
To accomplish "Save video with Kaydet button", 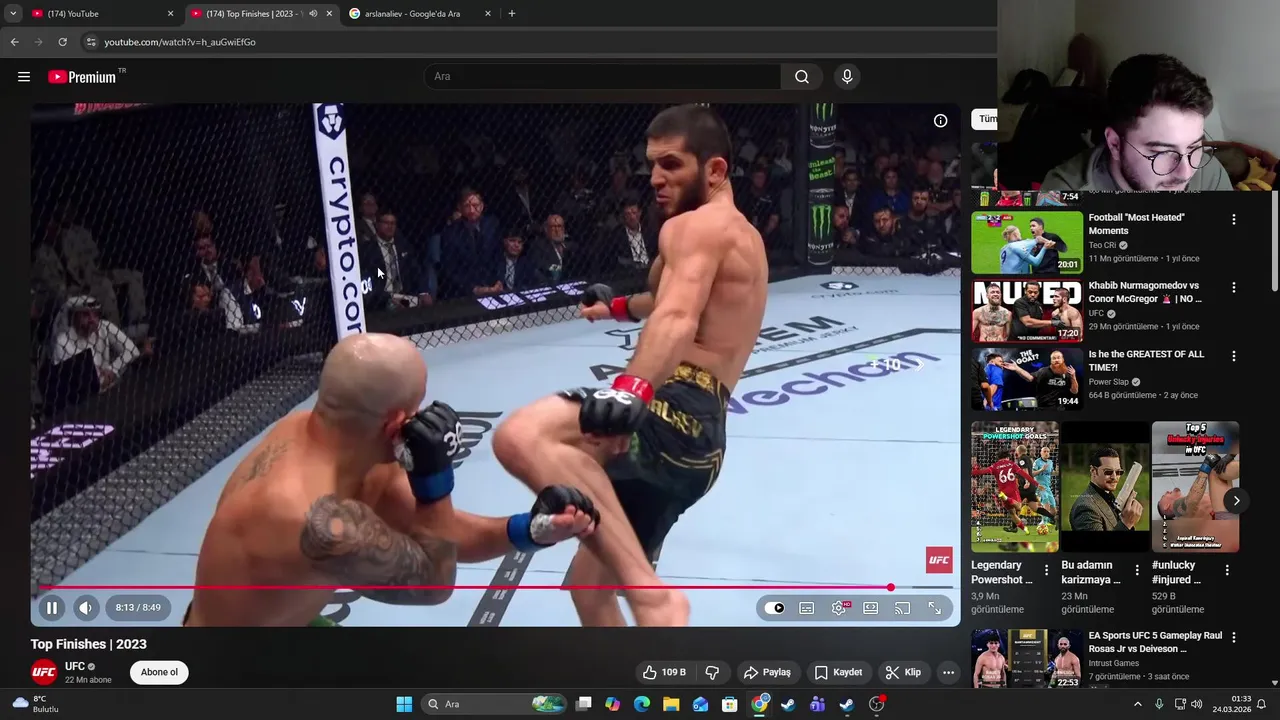I will [838, 672].
